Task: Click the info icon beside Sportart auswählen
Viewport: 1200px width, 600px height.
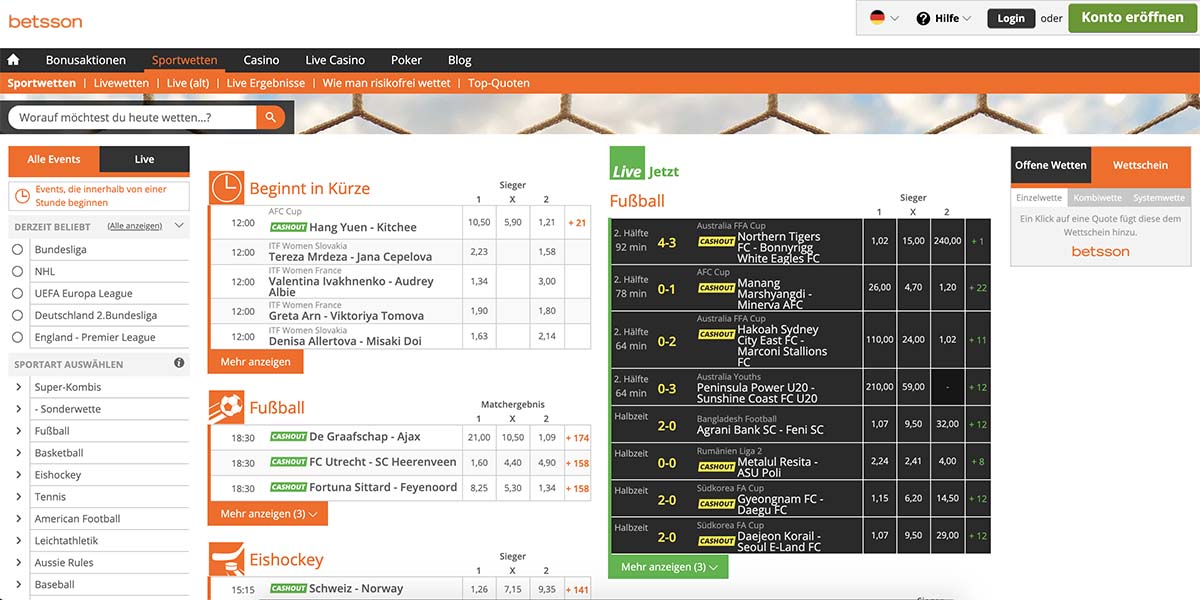Action: tap(179, 364)
